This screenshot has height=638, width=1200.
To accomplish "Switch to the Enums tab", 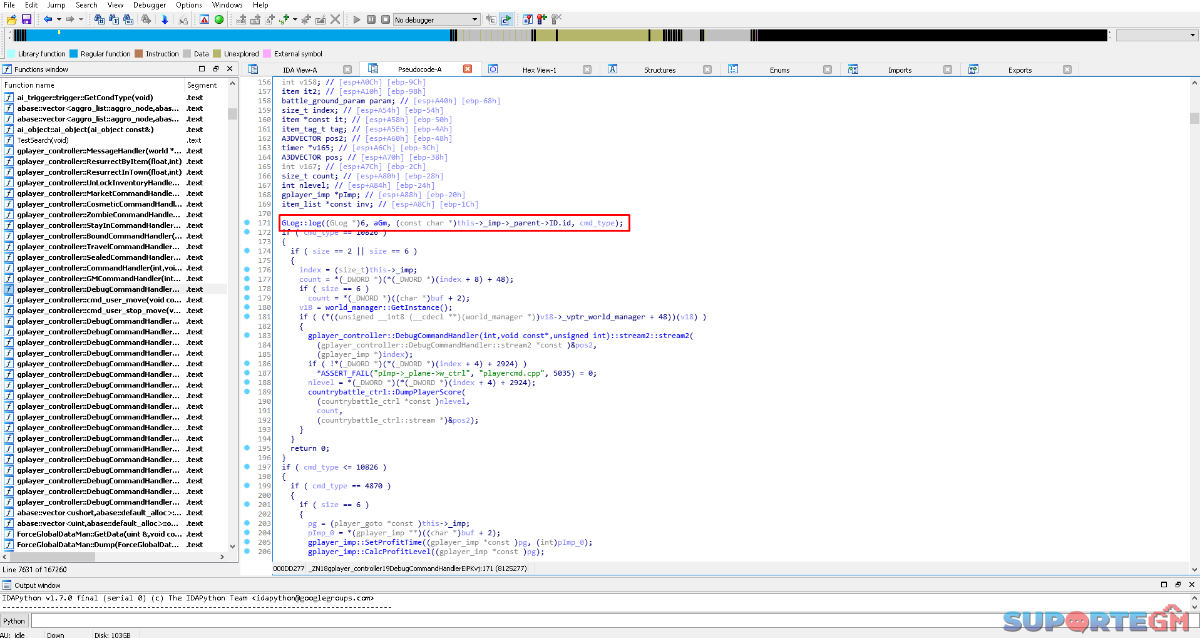I will point(780,70).
